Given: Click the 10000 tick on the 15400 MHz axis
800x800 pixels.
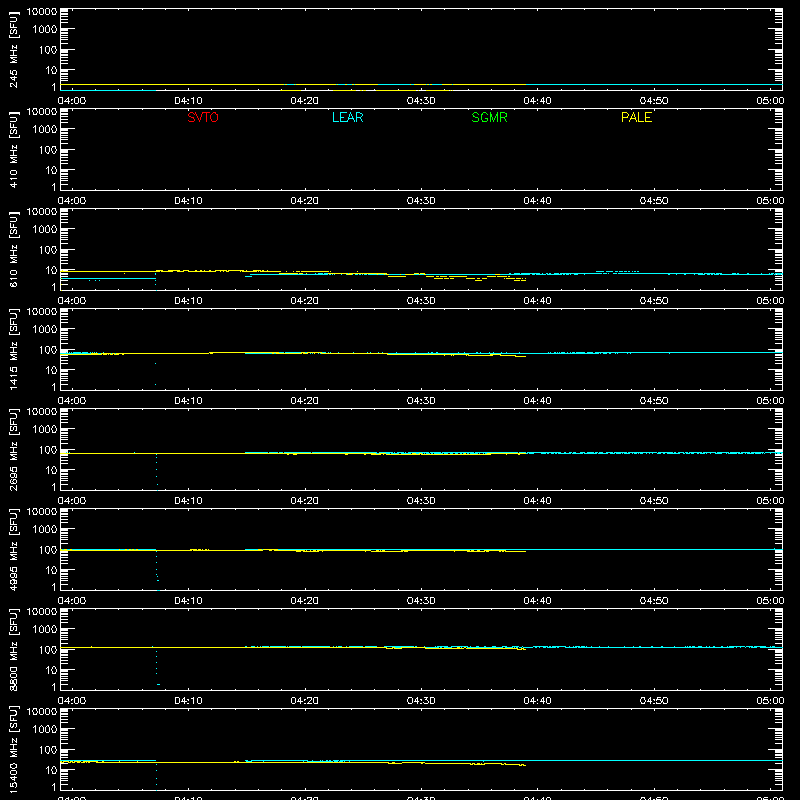Looking at the screenshot, I should [42, 712].
